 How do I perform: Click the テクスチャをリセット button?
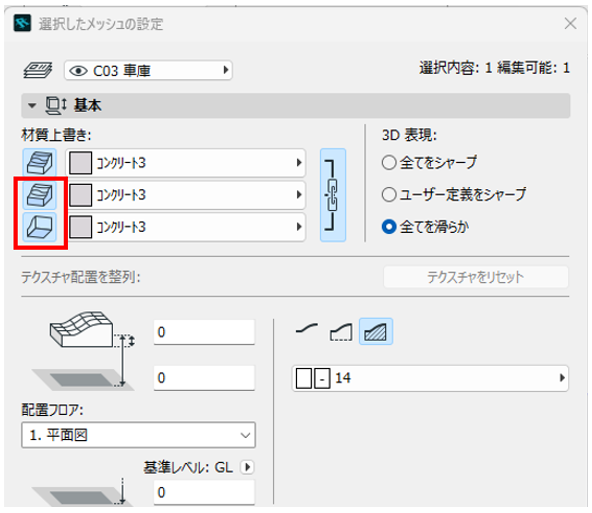476,277
